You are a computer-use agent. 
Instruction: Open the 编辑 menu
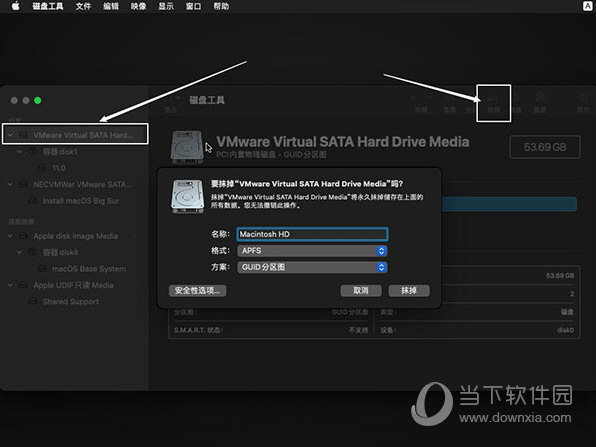(x=111, y=6)
